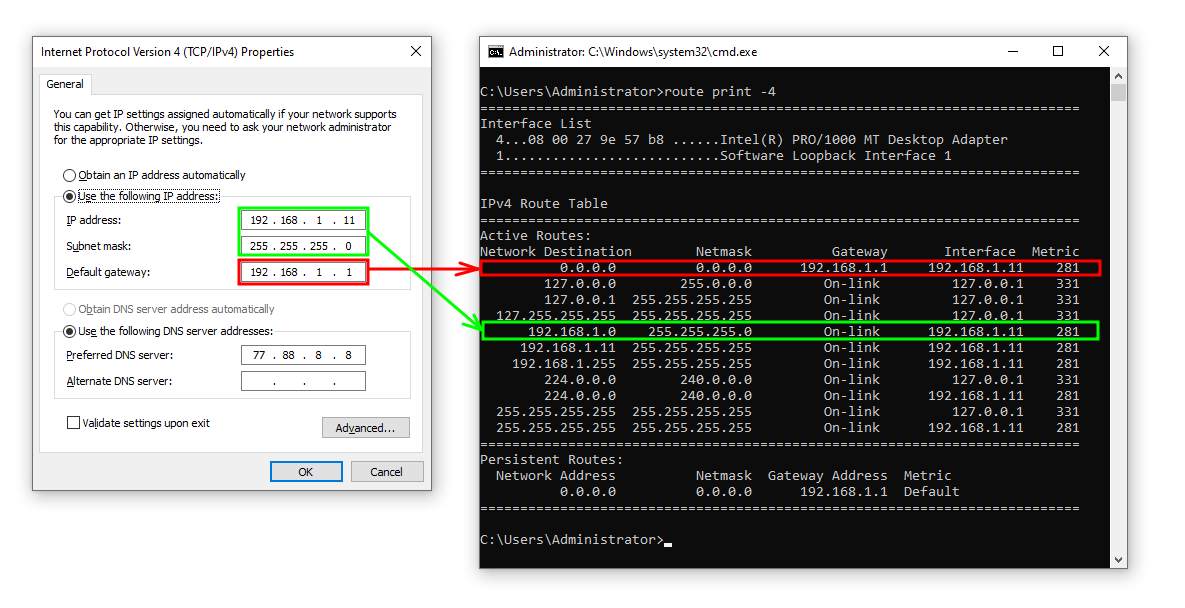Click the 'Subnet mask:' label in the dialog

tap(98, 245)
